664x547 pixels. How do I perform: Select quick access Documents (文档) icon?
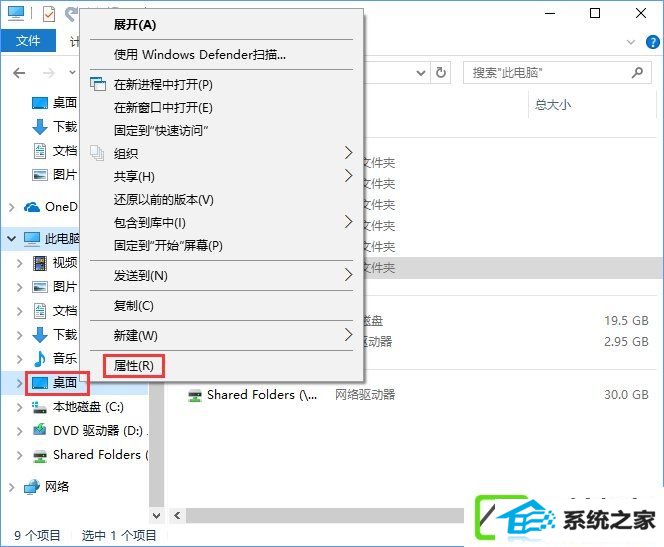[40, 151]
